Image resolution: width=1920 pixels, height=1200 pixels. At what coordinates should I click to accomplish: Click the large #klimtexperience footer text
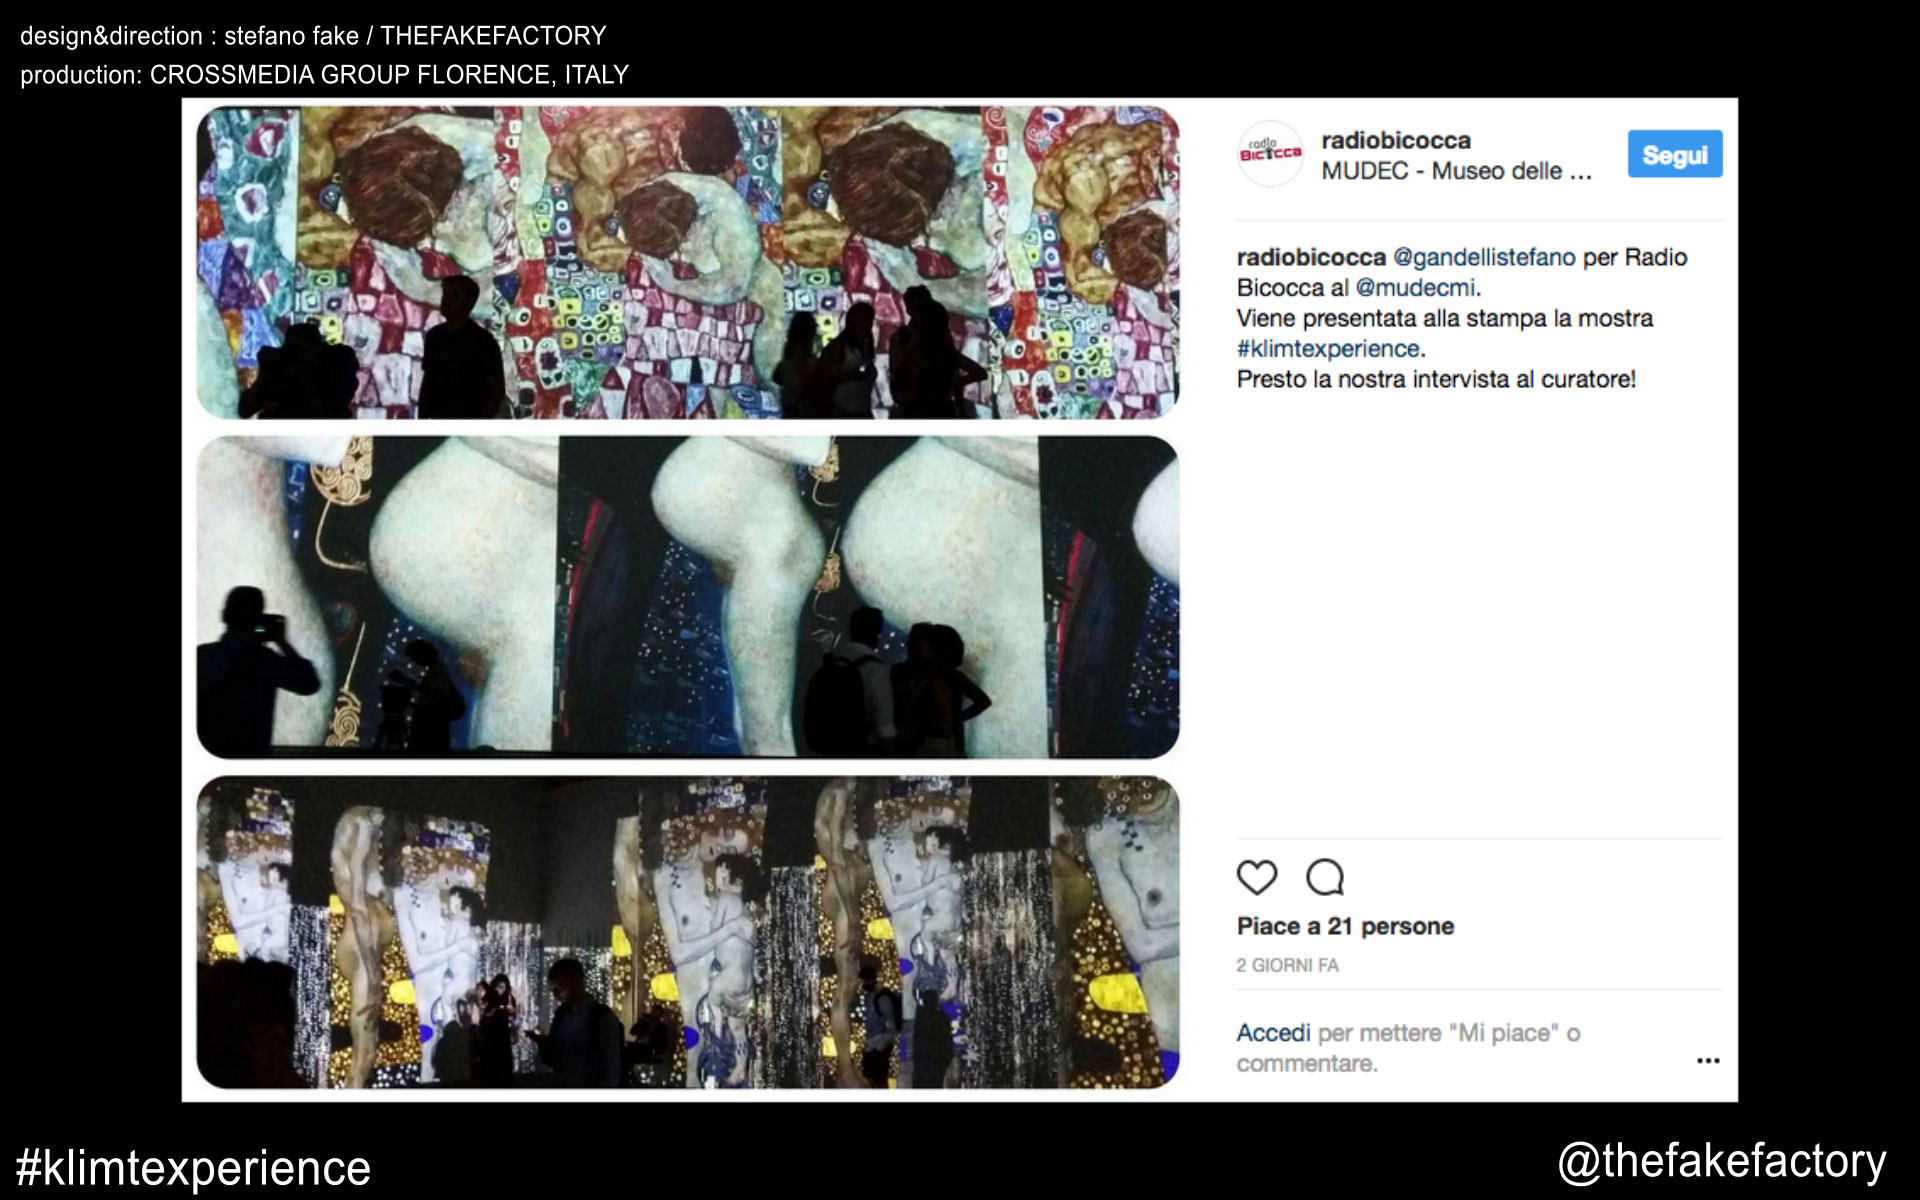[193, 1167]
